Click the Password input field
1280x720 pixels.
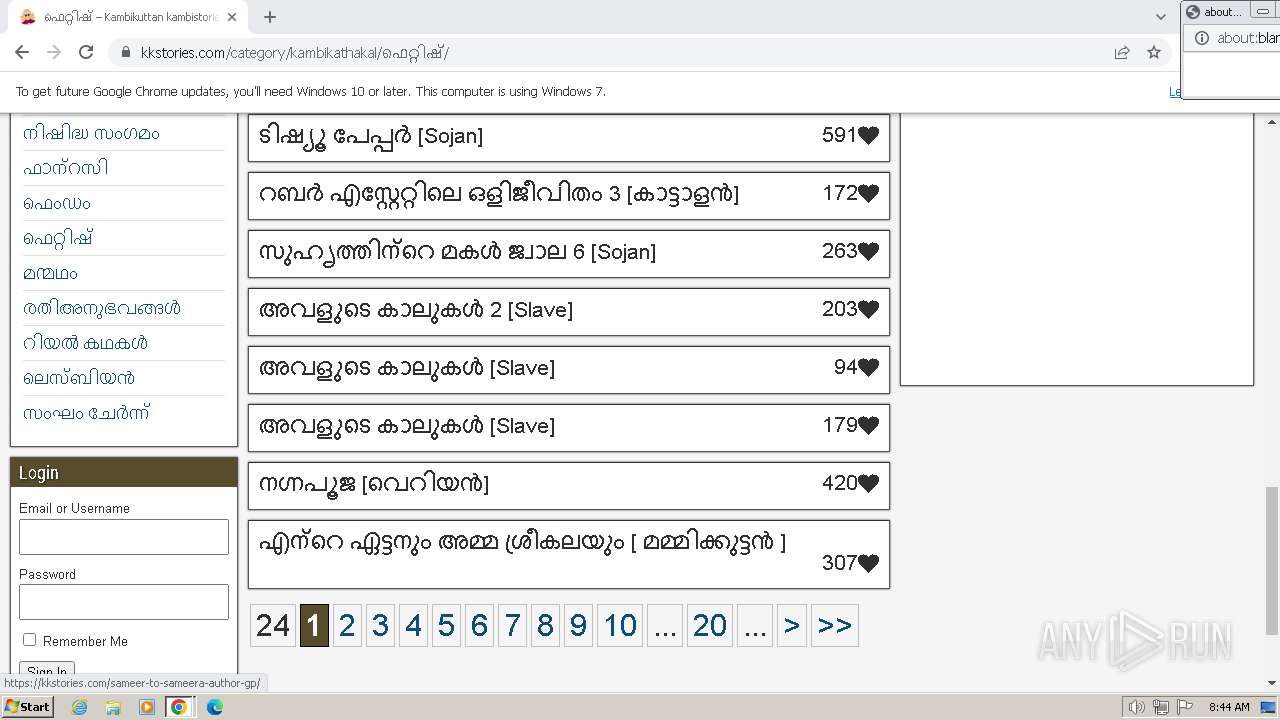pos(124,603)
